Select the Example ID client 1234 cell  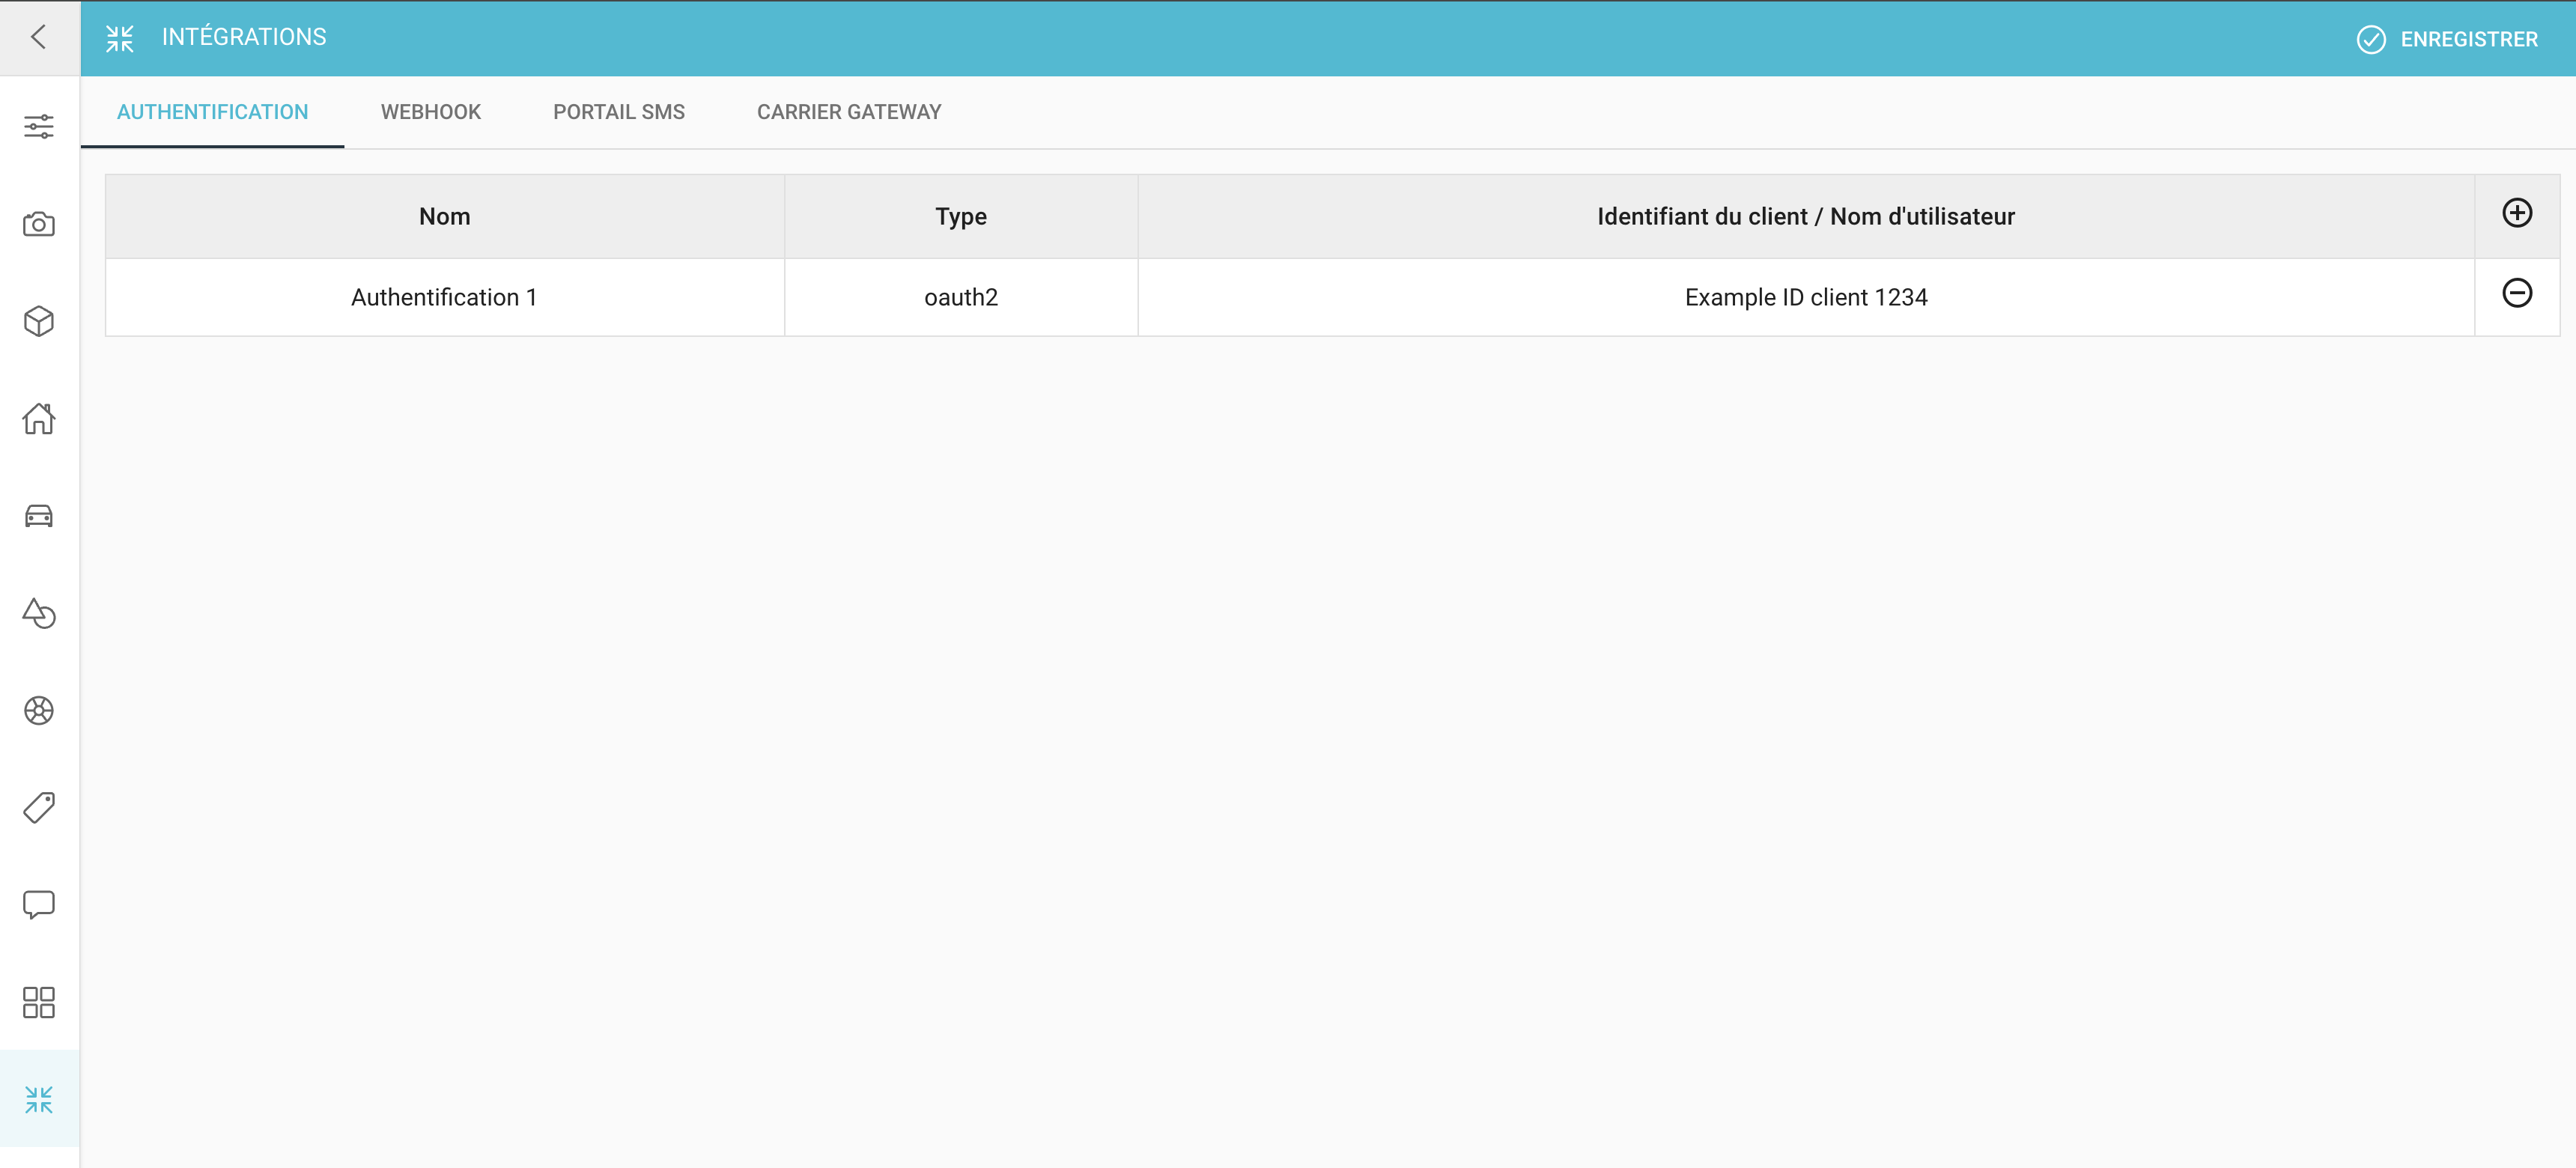[1806, 297]
